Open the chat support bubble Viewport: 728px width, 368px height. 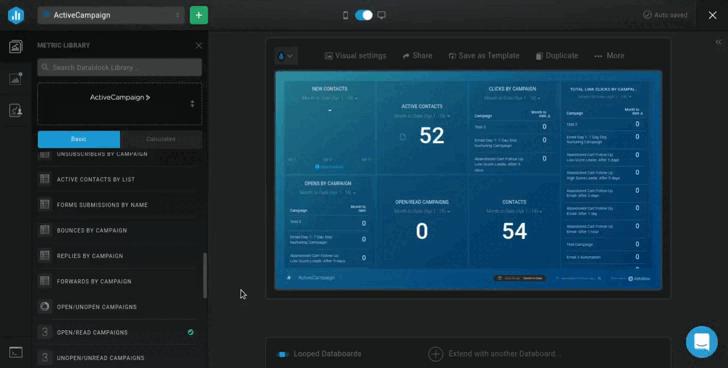702,342
